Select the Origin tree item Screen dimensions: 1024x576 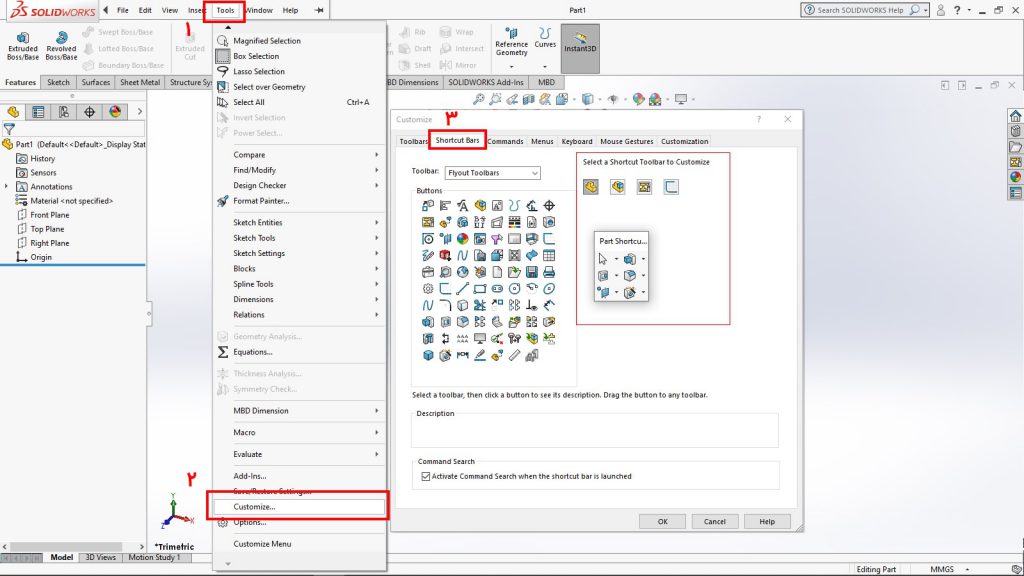point(40,257)
